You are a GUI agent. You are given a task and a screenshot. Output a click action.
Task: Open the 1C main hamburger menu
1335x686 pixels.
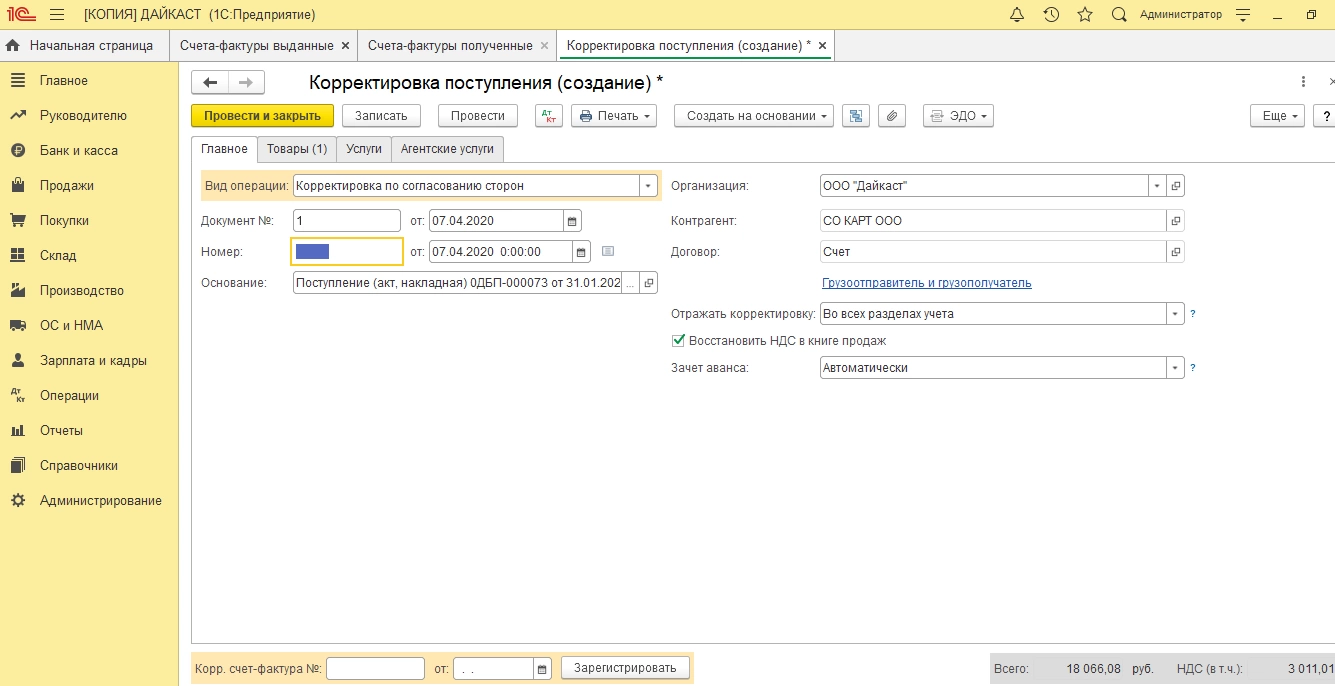pos(57,15)
